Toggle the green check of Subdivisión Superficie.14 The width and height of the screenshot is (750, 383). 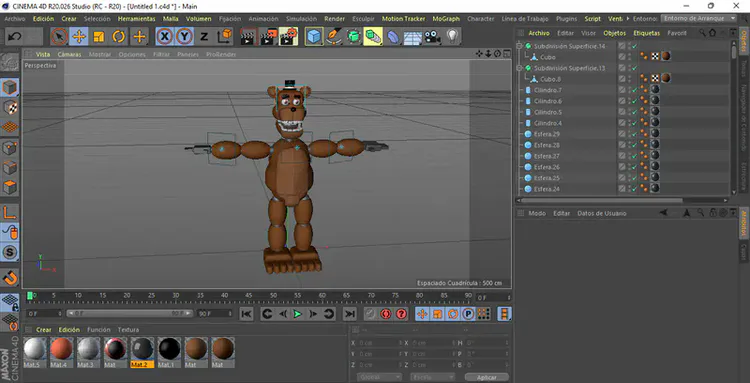(x=634, y=46)
